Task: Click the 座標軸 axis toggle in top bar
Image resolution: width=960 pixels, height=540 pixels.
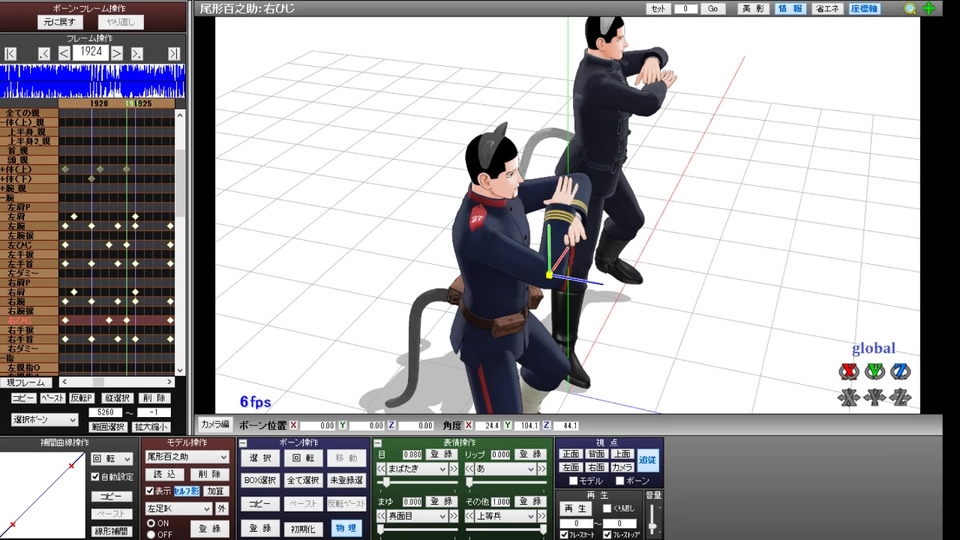Action: pos(864,9)
